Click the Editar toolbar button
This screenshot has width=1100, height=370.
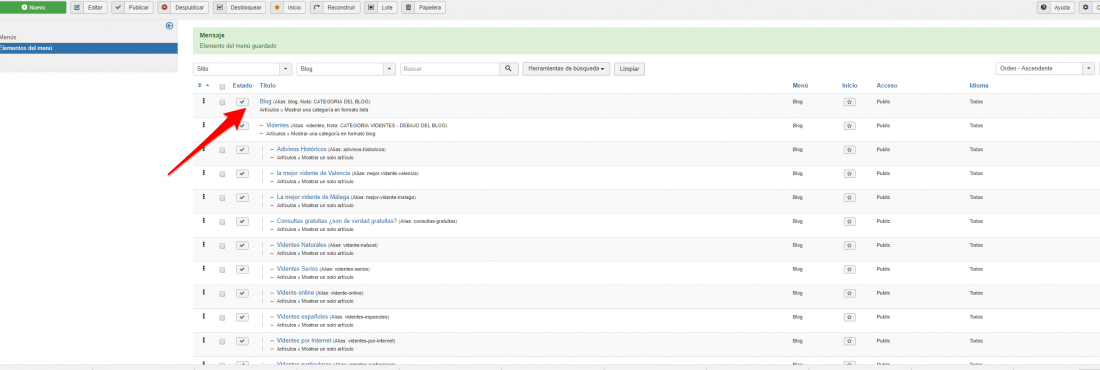89,7
